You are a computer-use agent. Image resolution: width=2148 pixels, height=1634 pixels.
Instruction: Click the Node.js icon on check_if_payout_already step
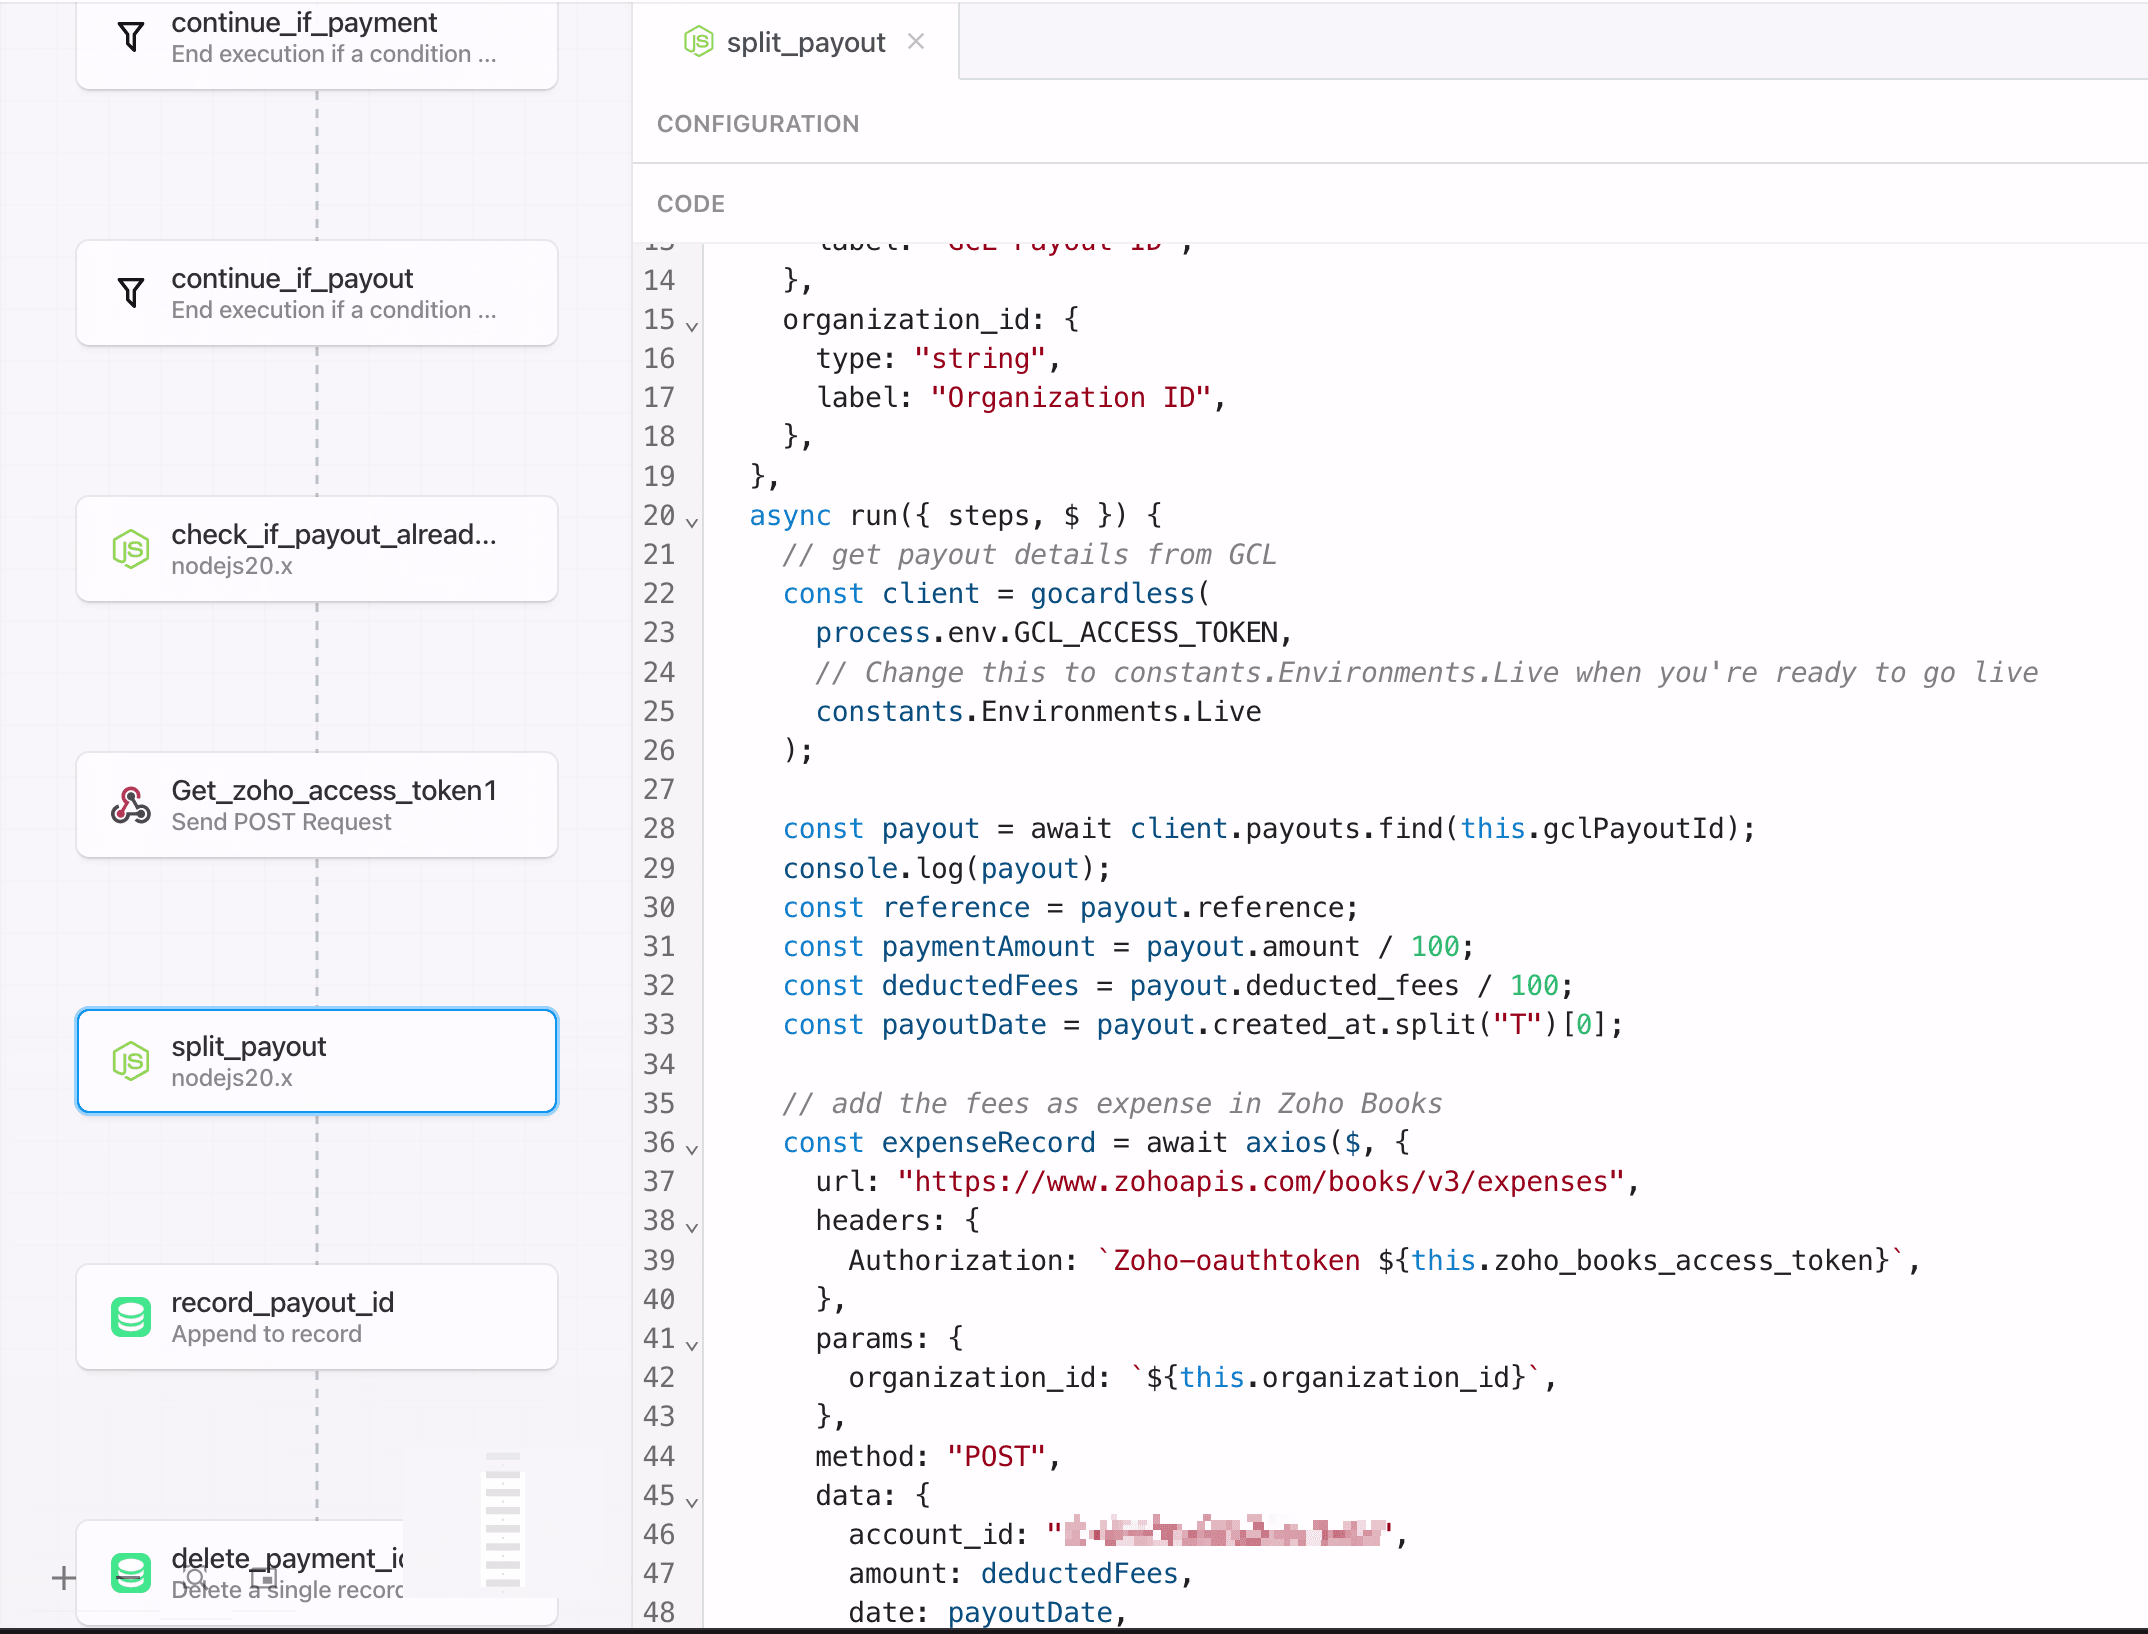click(131, 549)
